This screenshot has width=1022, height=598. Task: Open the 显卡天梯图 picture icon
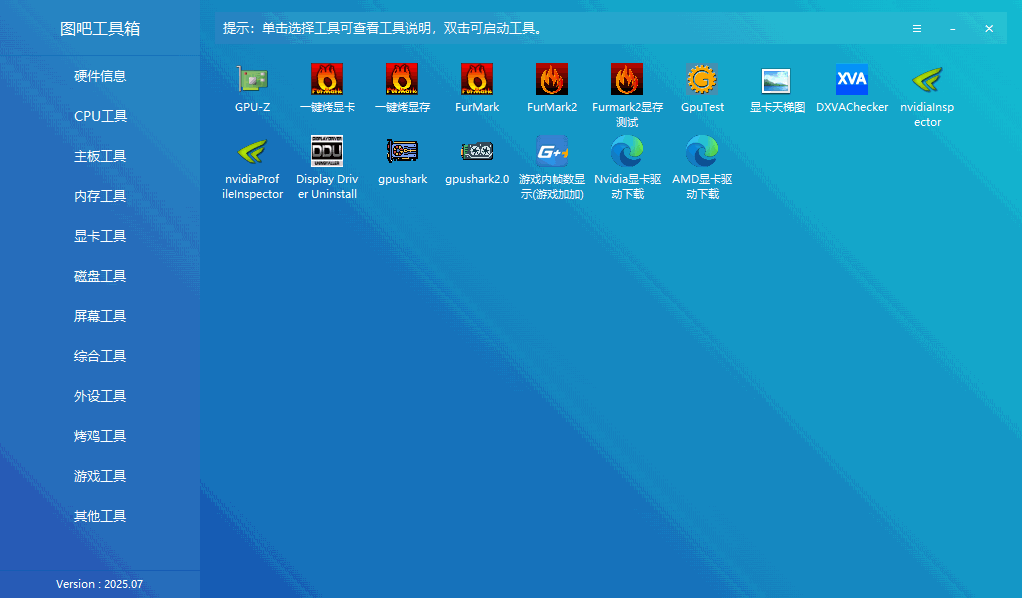[x=777, y=80]
